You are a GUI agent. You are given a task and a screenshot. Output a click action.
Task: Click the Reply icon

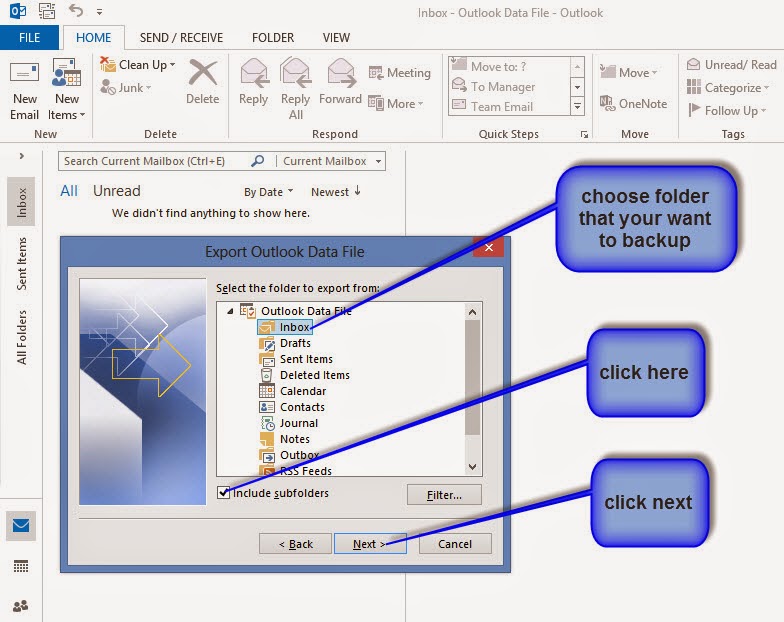pos(254,73)
